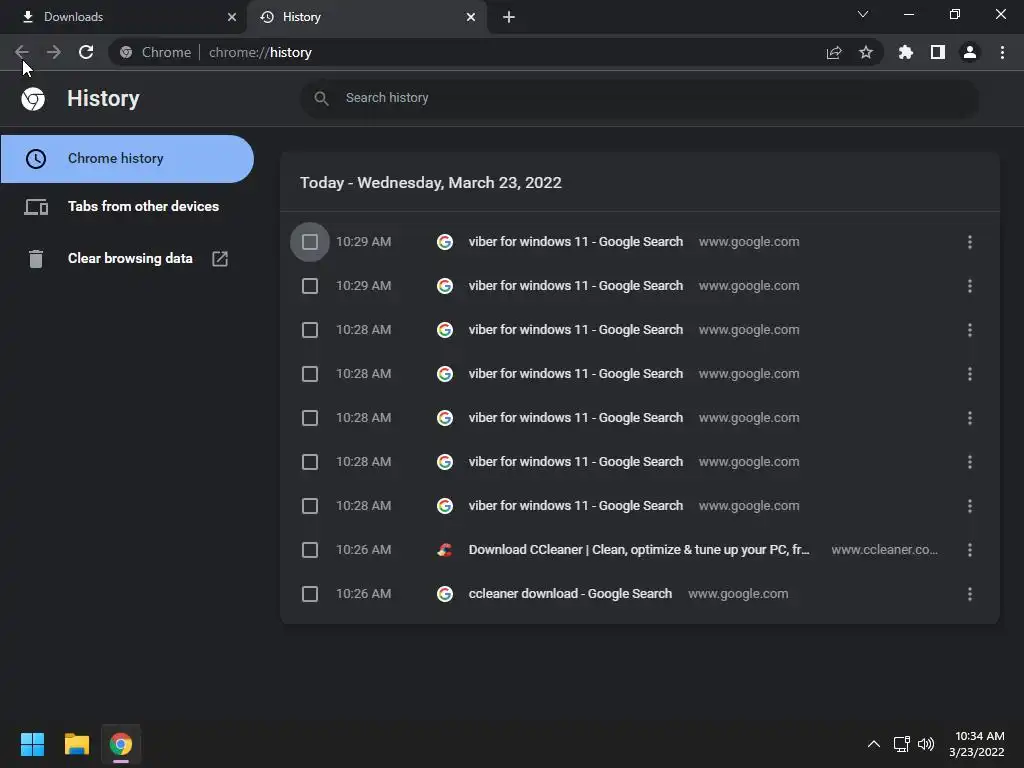The image size is (1024, 768).
Task: Open more actions for the Download CCleaner entry
Action: (x=970, y=550)
